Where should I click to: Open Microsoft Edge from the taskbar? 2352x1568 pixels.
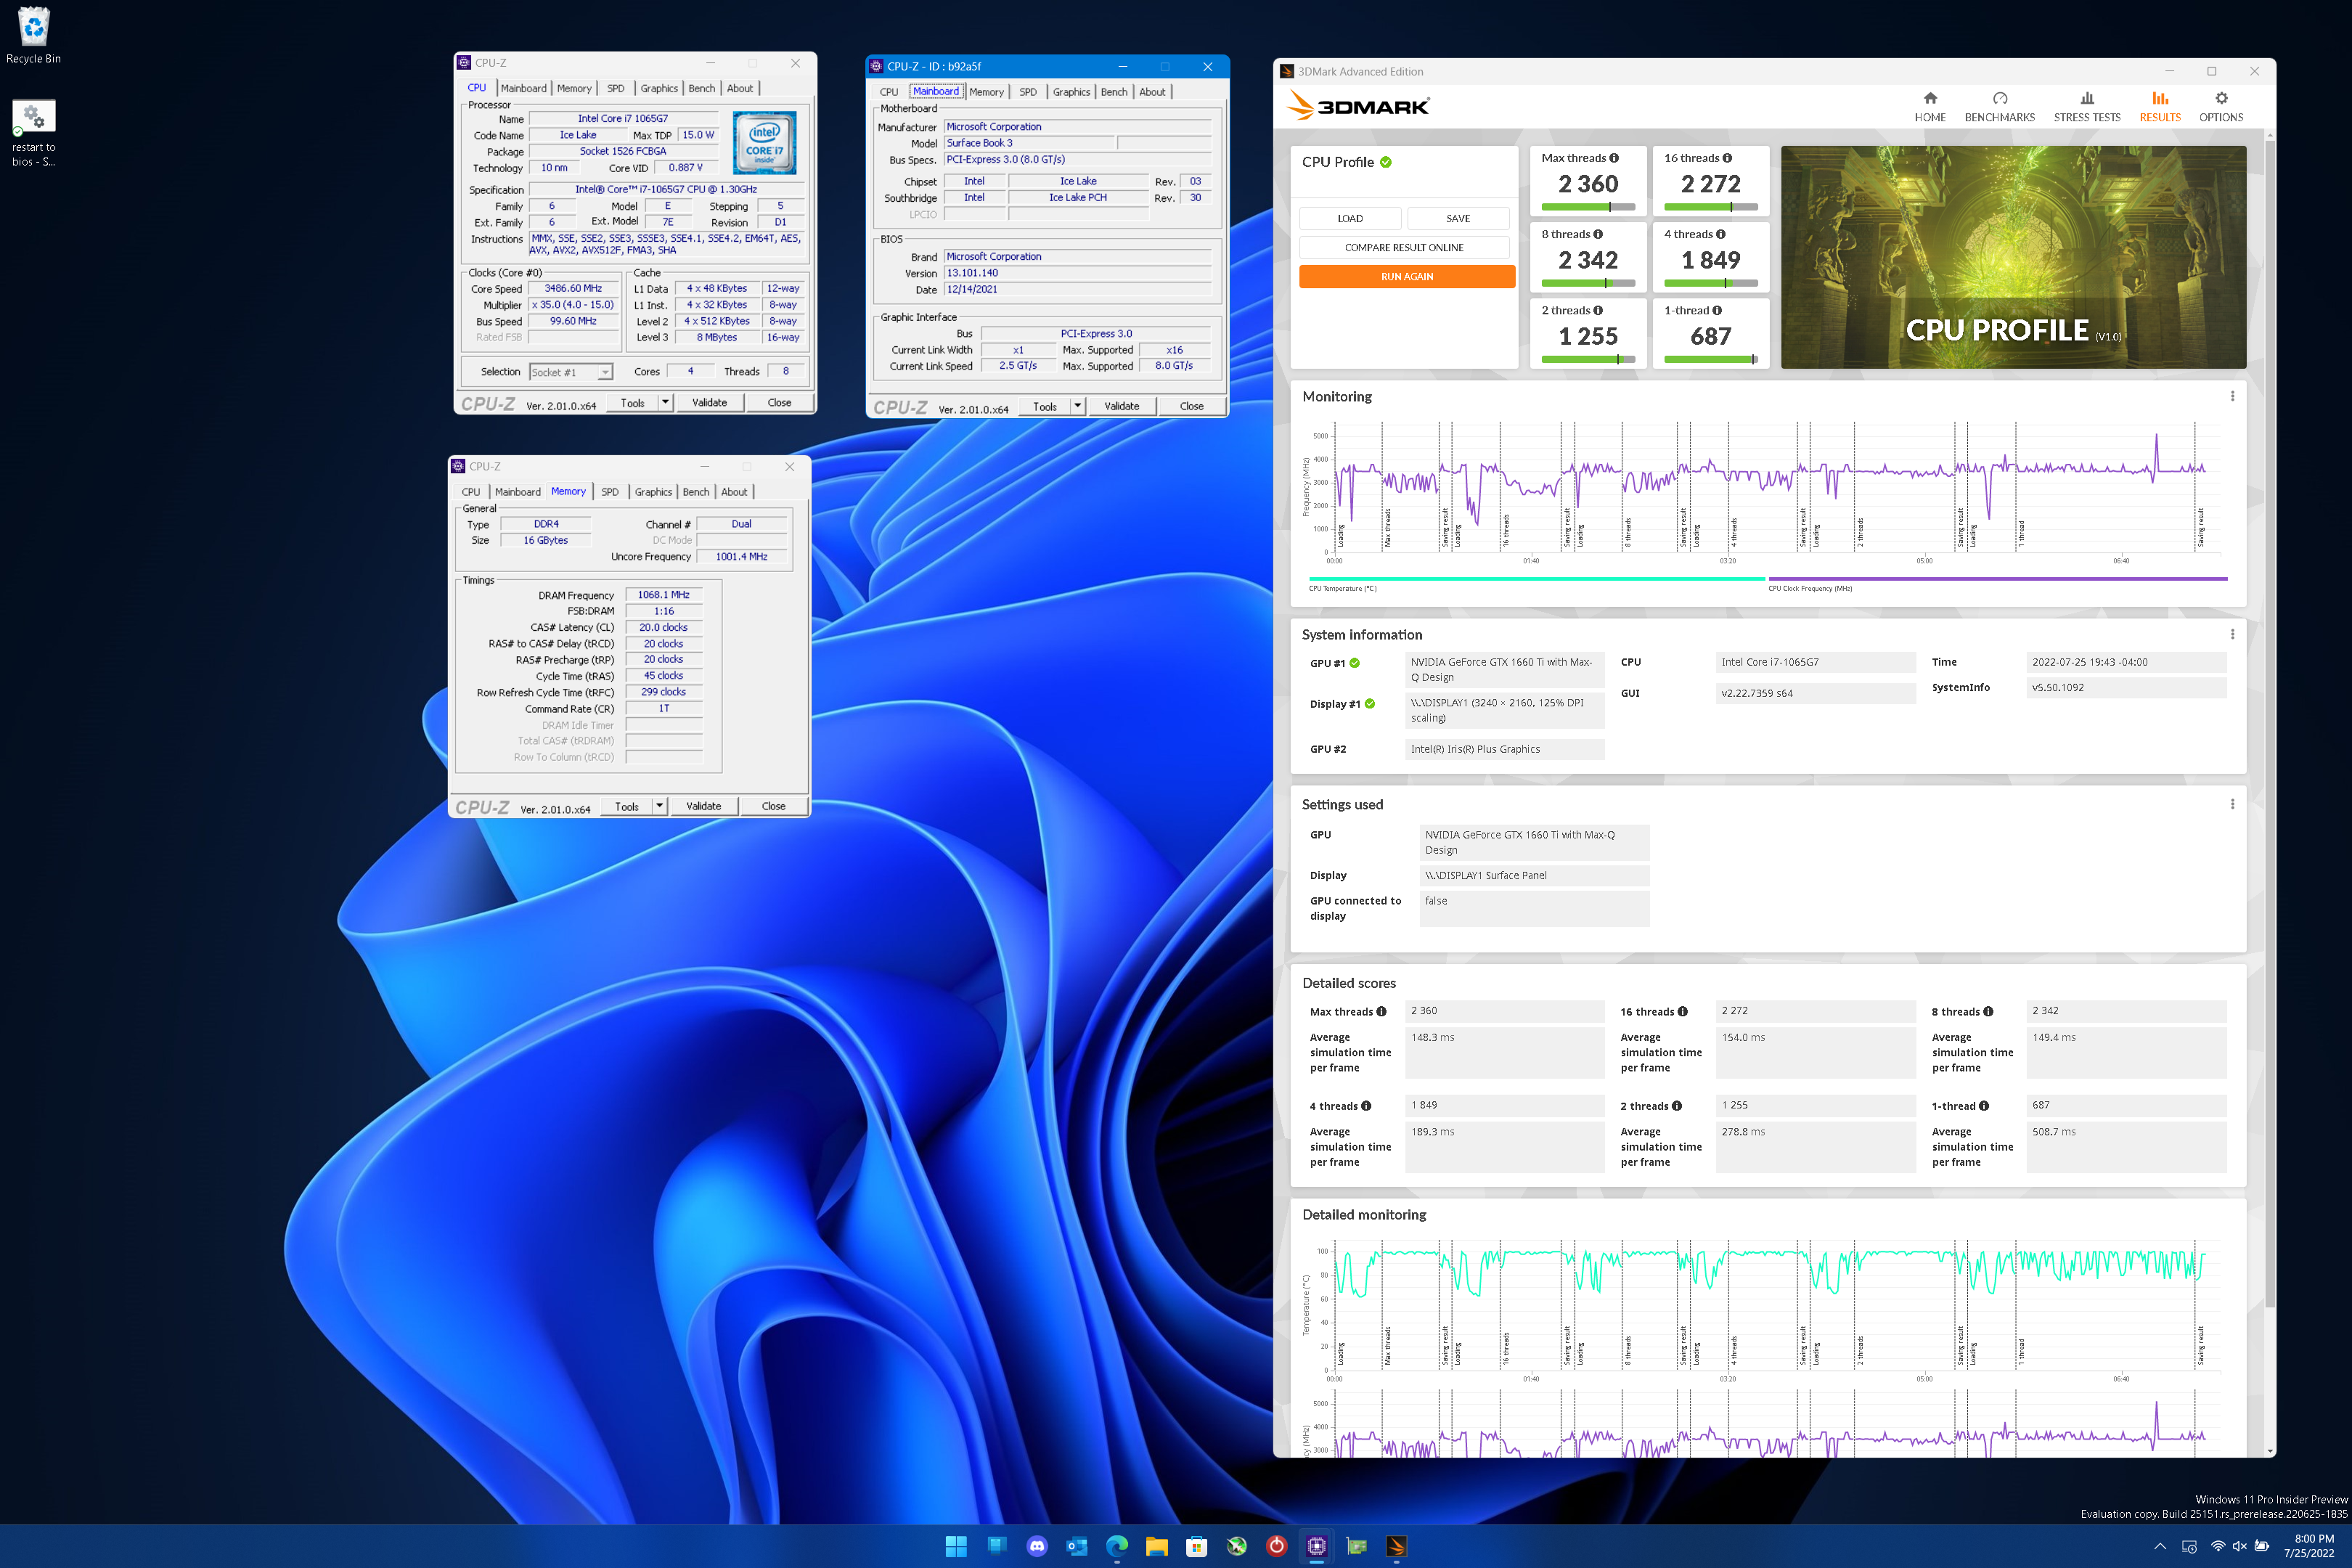pyautogui.click(x=1117, y=1546)
